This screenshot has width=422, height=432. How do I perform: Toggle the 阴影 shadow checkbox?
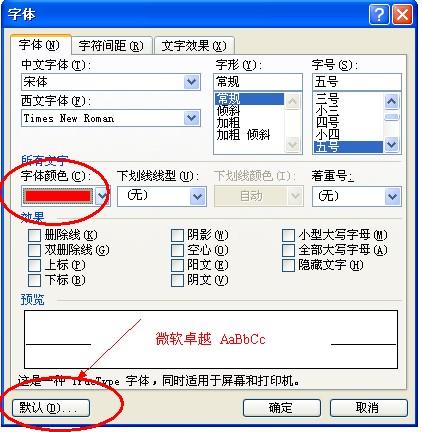(177, 235)
